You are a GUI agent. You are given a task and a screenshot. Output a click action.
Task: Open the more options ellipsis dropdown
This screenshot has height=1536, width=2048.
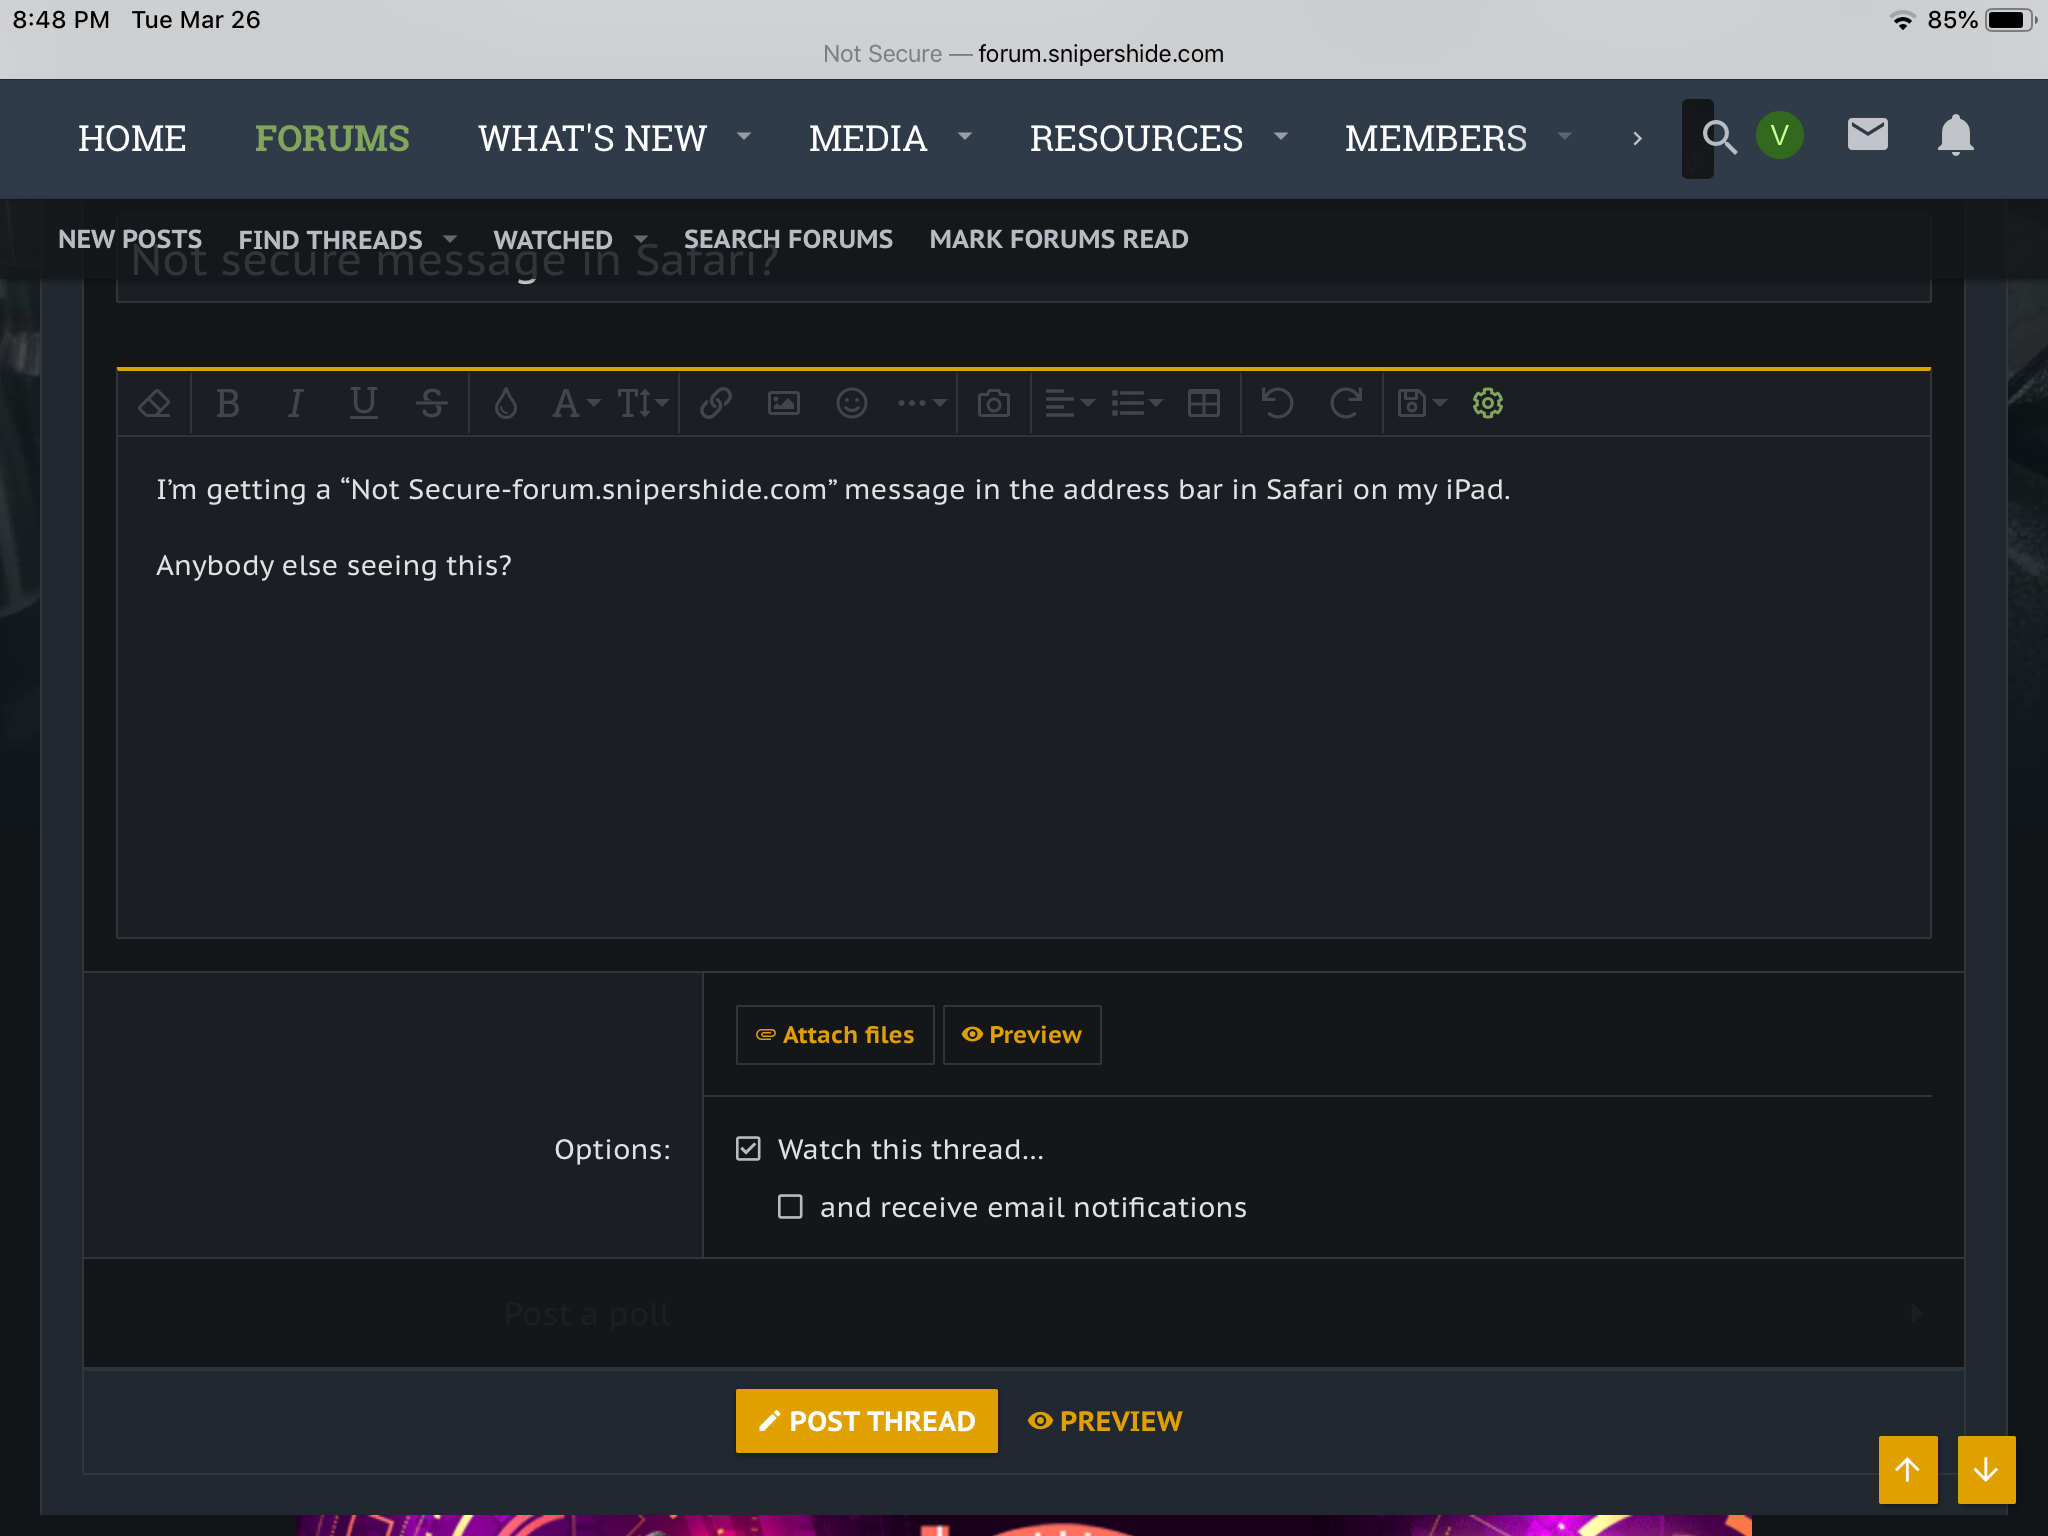coord(922,404)
